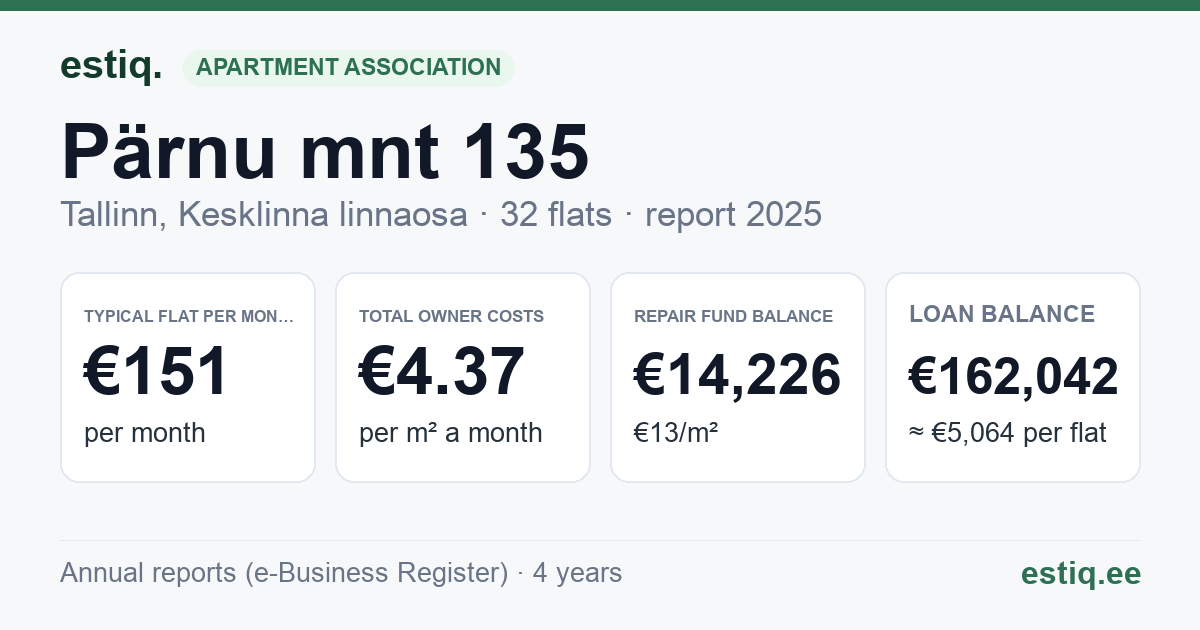Select the APARTMENT ASSOCIATION badge
The image size is (1200, 630).
[348, 67]
